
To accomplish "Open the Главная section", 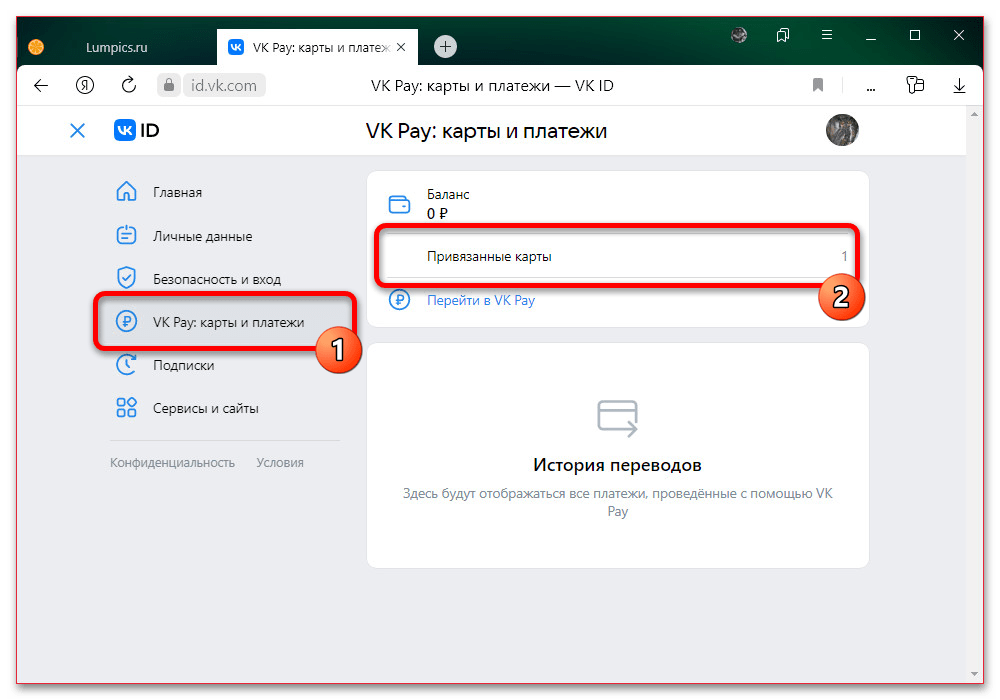I will 177,193.
